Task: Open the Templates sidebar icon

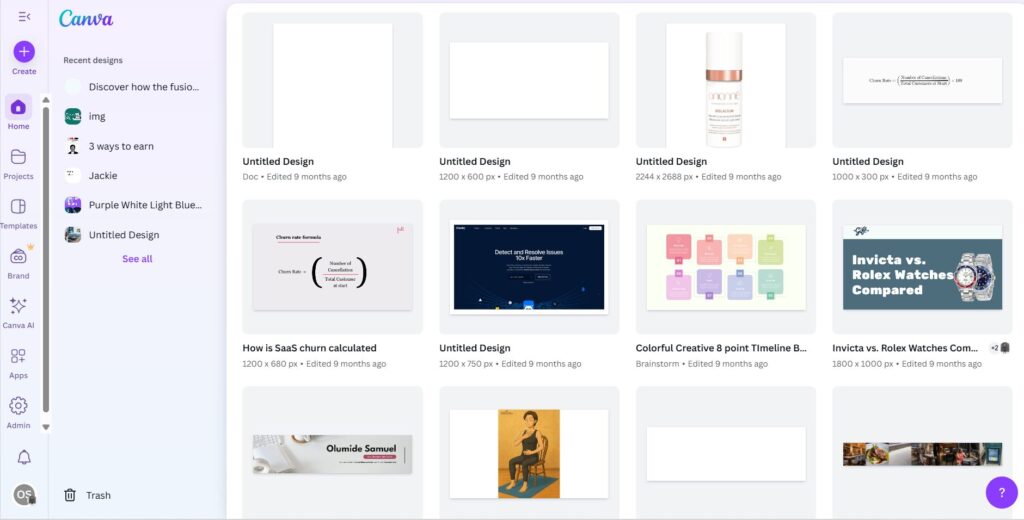Action: (x=18, y=206)
